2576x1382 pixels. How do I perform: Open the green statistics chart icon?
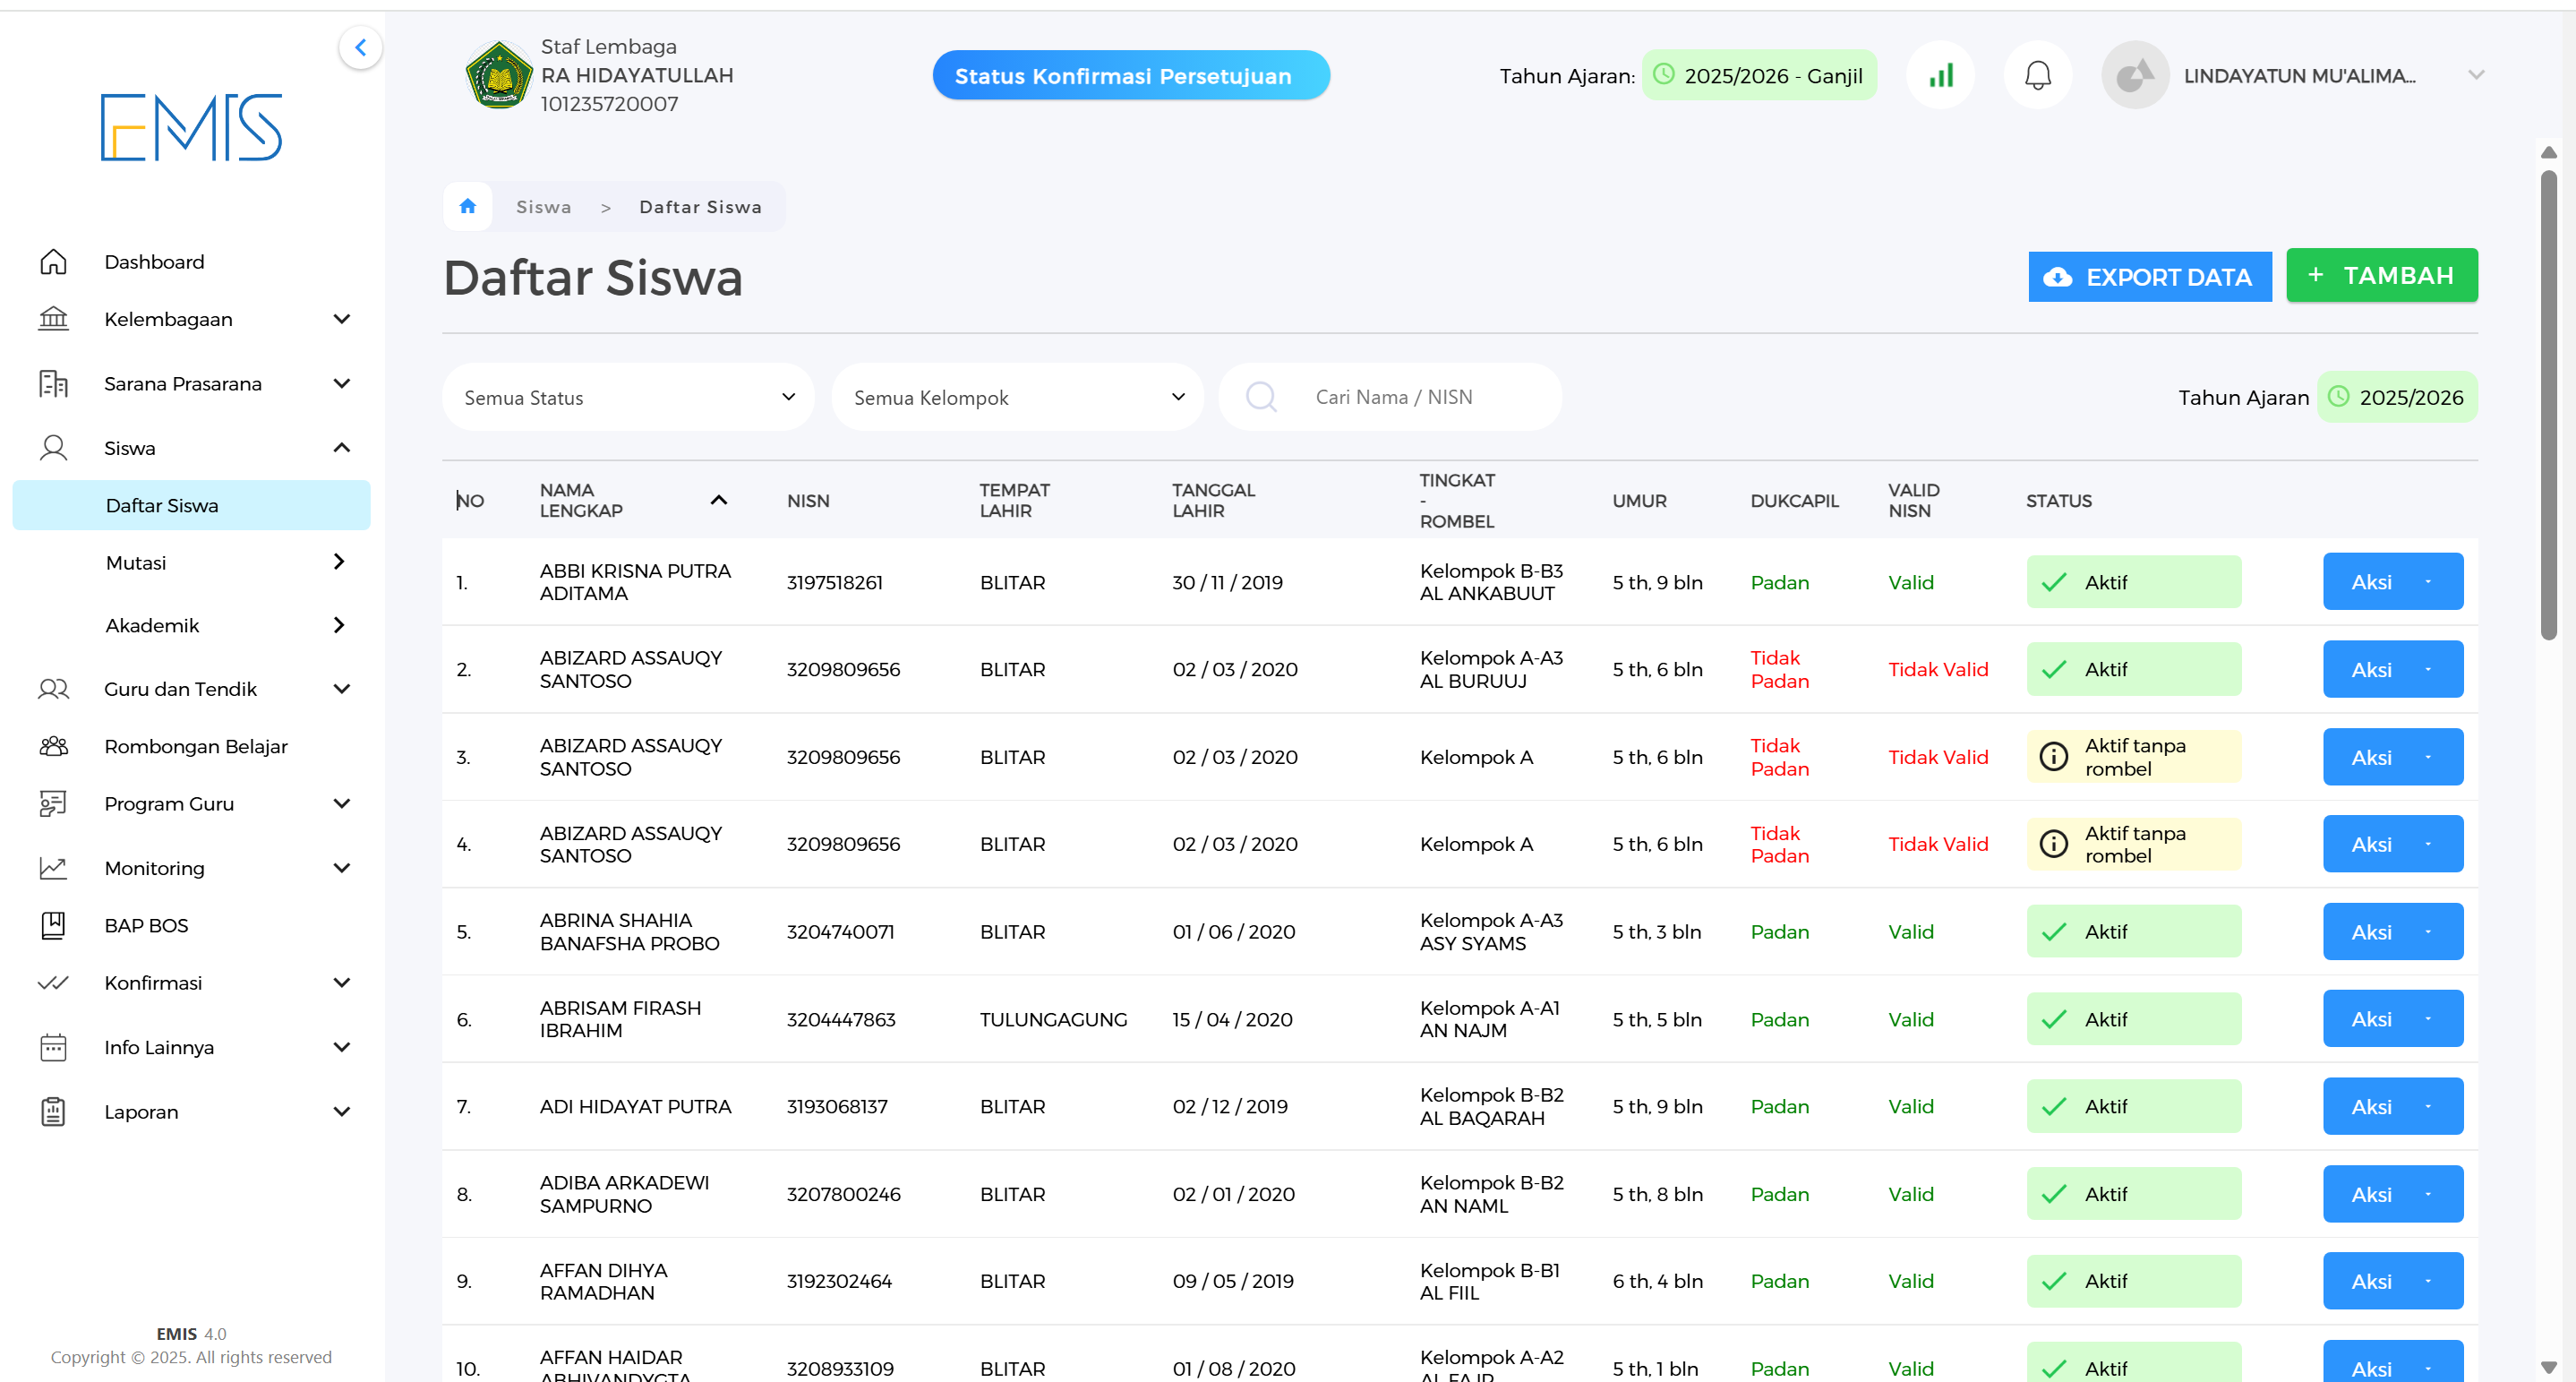tap(1940, 75)
